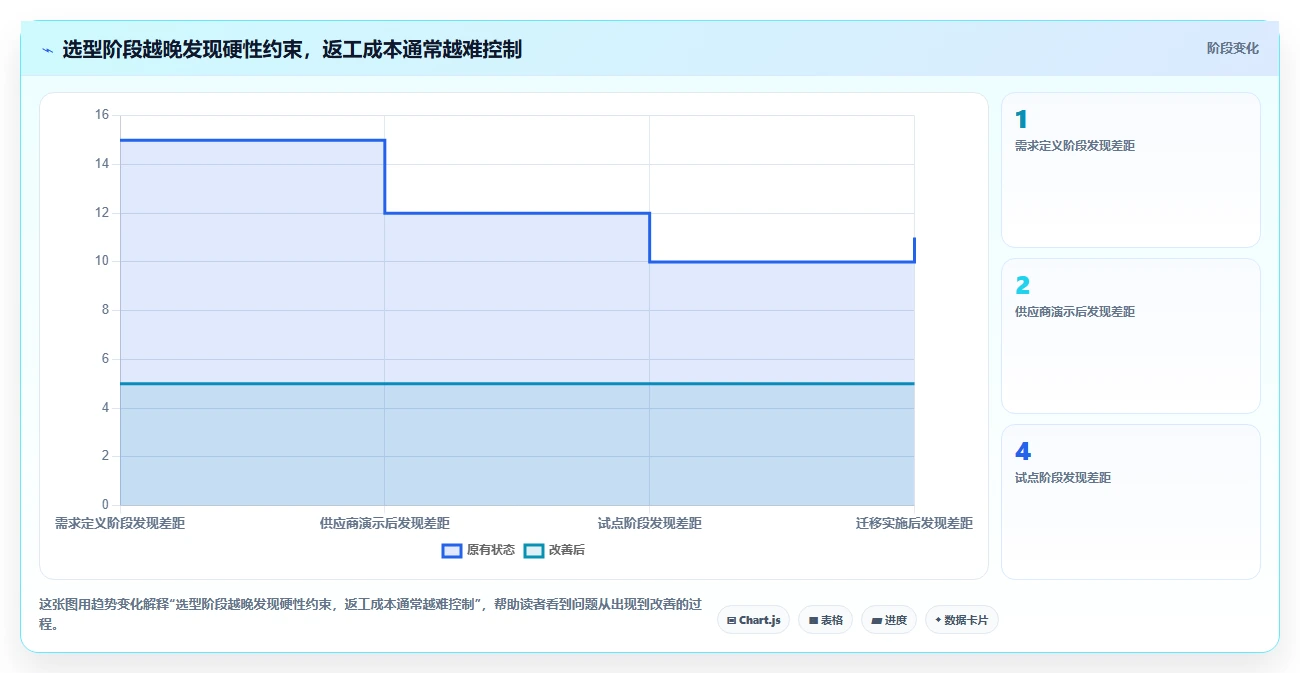This screenshot has width=1300, height=673.
Task: Open card 1 需求定义阶段发现差距
Action: coord(1131,170)
